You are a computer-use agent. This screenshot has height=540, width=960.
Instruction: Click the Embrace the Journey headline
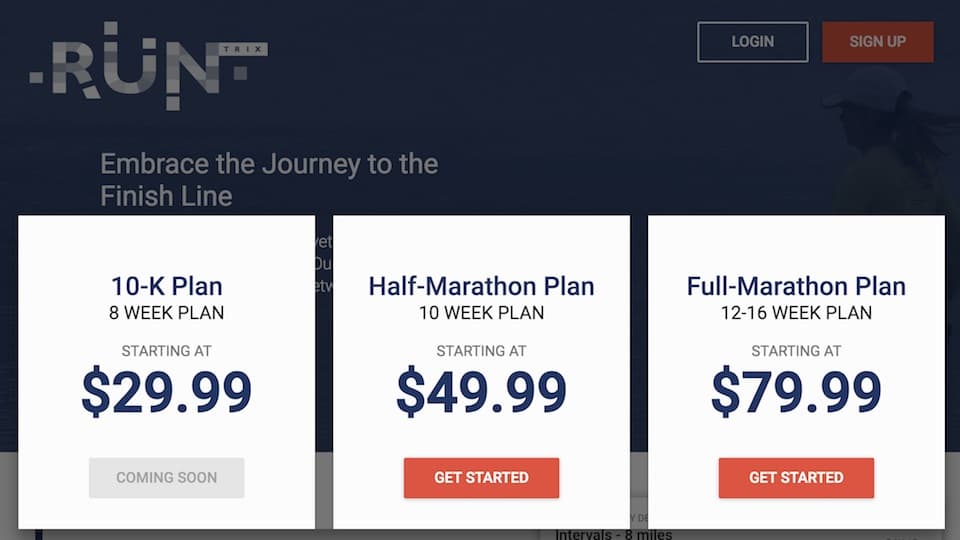(269, 180)
